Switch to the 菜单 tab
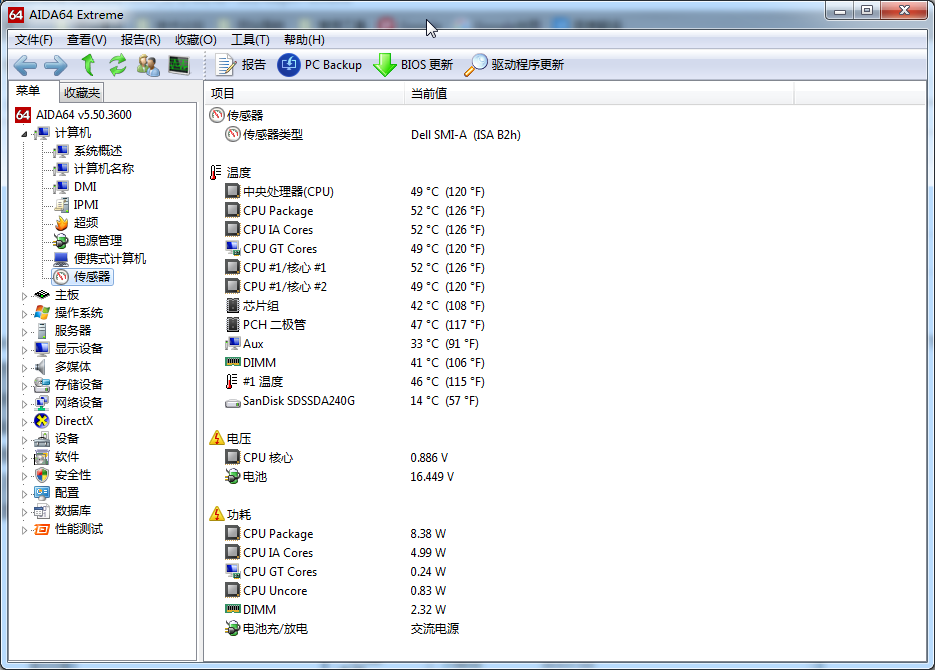This screenshot has width=935, height=670. tap(28, 91)
